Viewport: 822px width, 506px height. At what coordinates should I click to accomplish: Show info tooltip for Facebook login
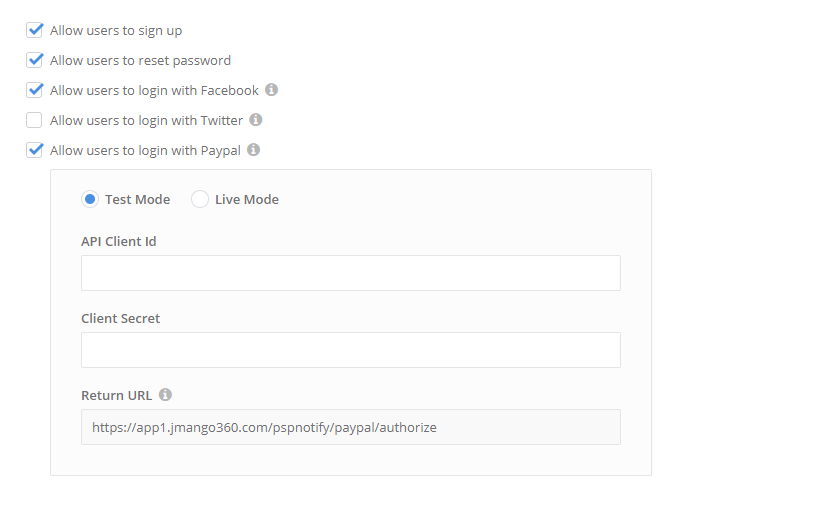tap(272, 90)
